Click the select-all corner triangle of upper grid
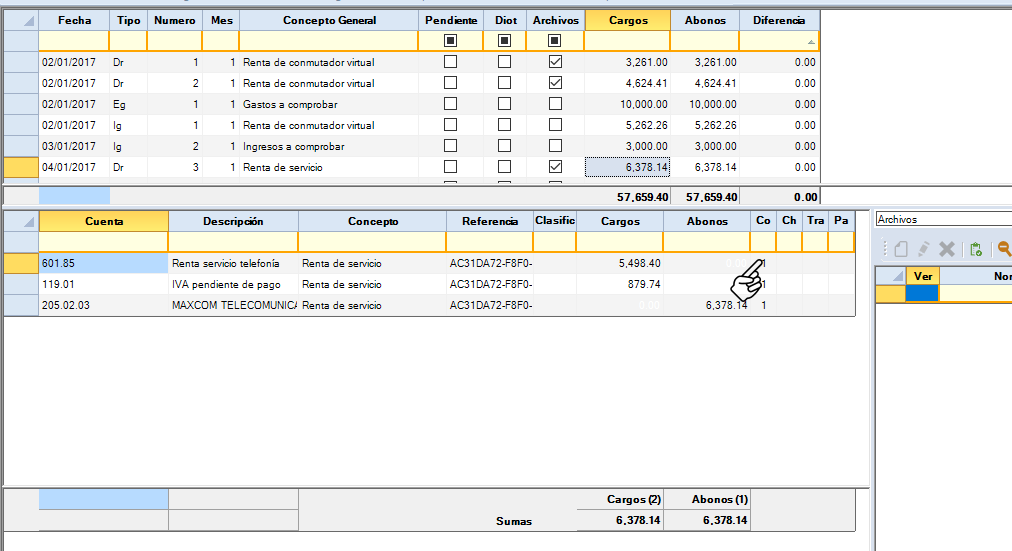 [x=28, y=21]
